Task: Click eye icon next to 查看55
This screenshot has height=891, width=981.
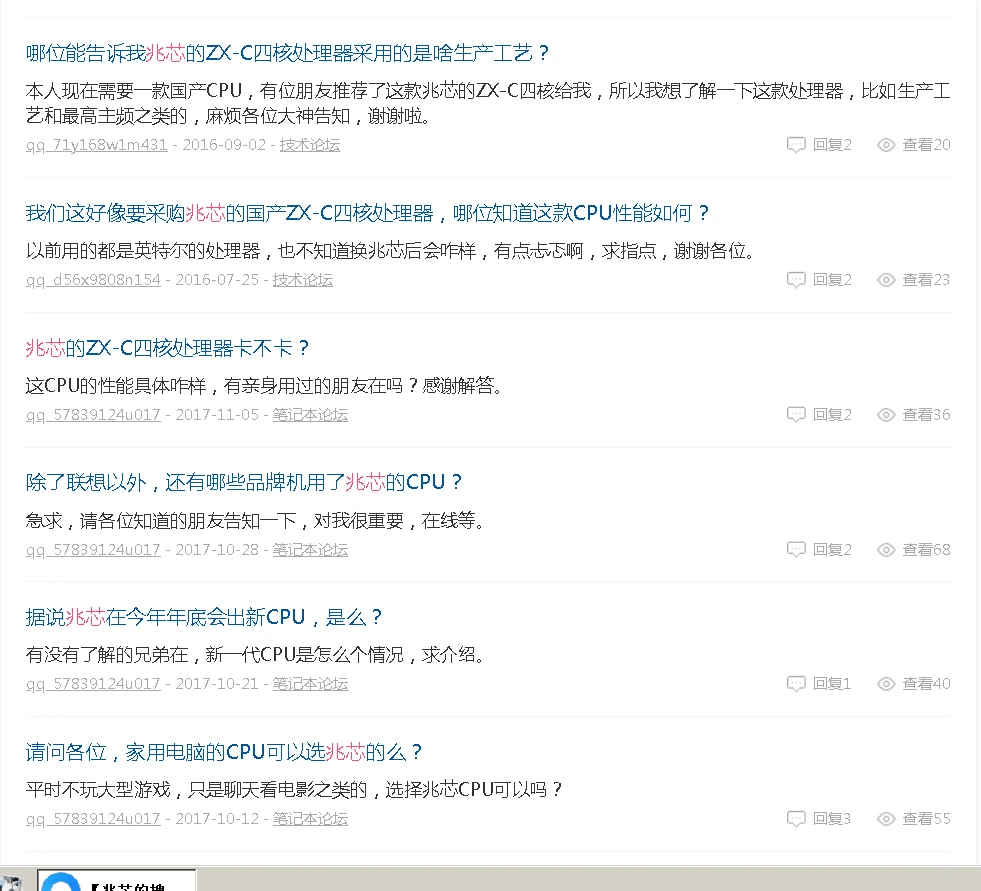Action: (886, 819)
